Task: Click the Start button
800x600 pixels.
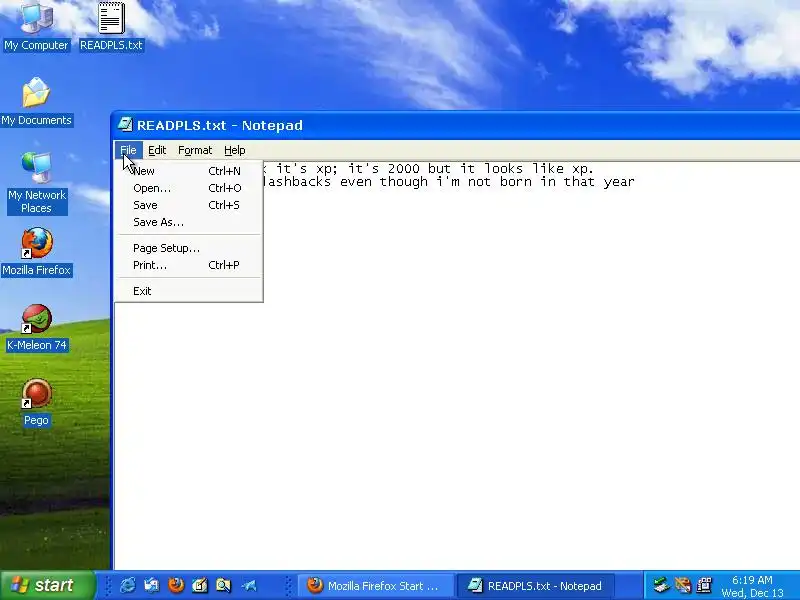Action: (47, 585)
